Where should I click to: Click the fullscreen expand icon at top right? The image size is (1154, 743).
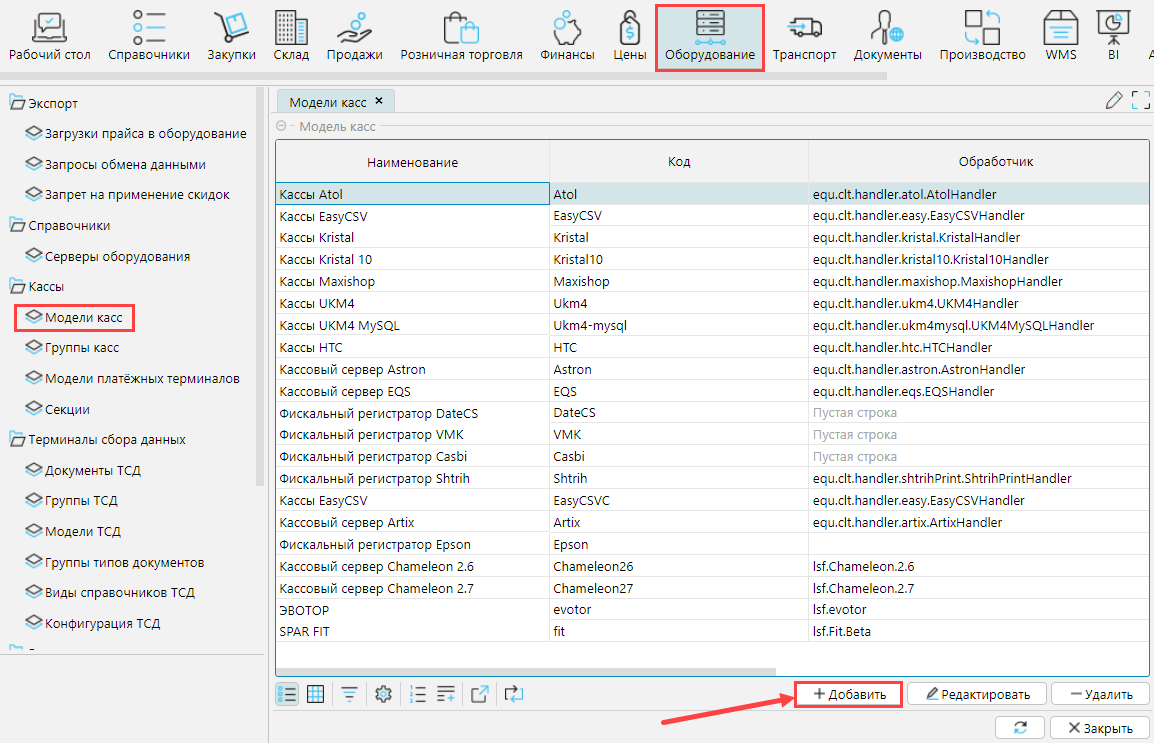click(1140, 100)
